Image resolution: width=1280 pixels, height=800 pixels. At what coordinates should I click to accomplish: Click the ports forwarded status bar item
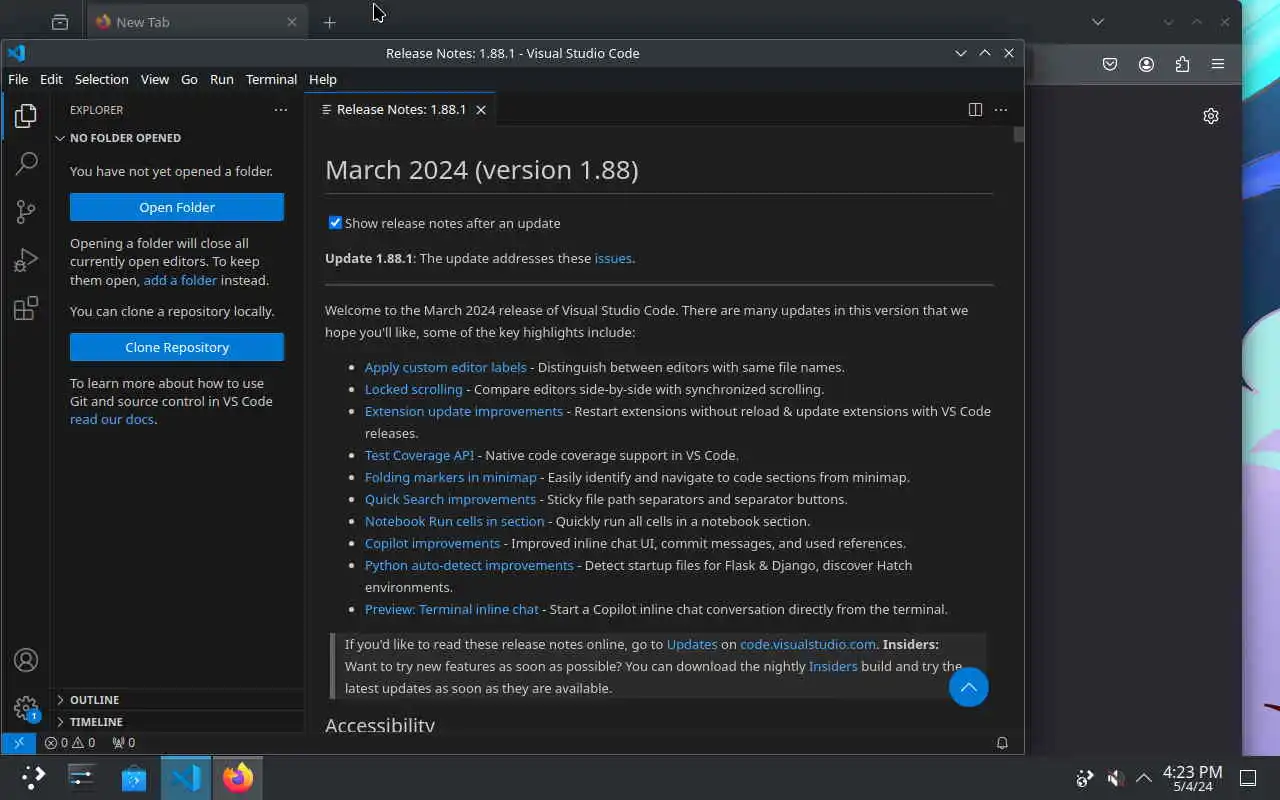click(x=123, y=743)
